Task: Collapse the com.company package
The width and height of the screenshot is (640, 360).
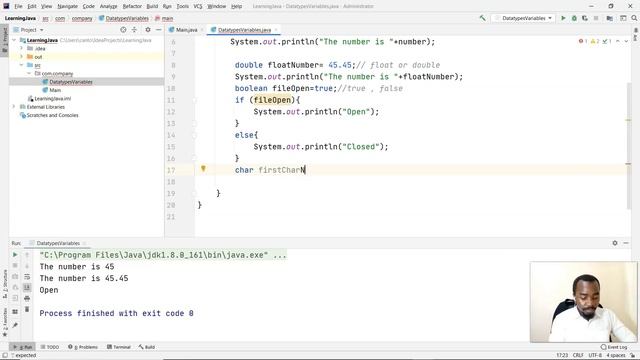Action: [x=29, y=73]
